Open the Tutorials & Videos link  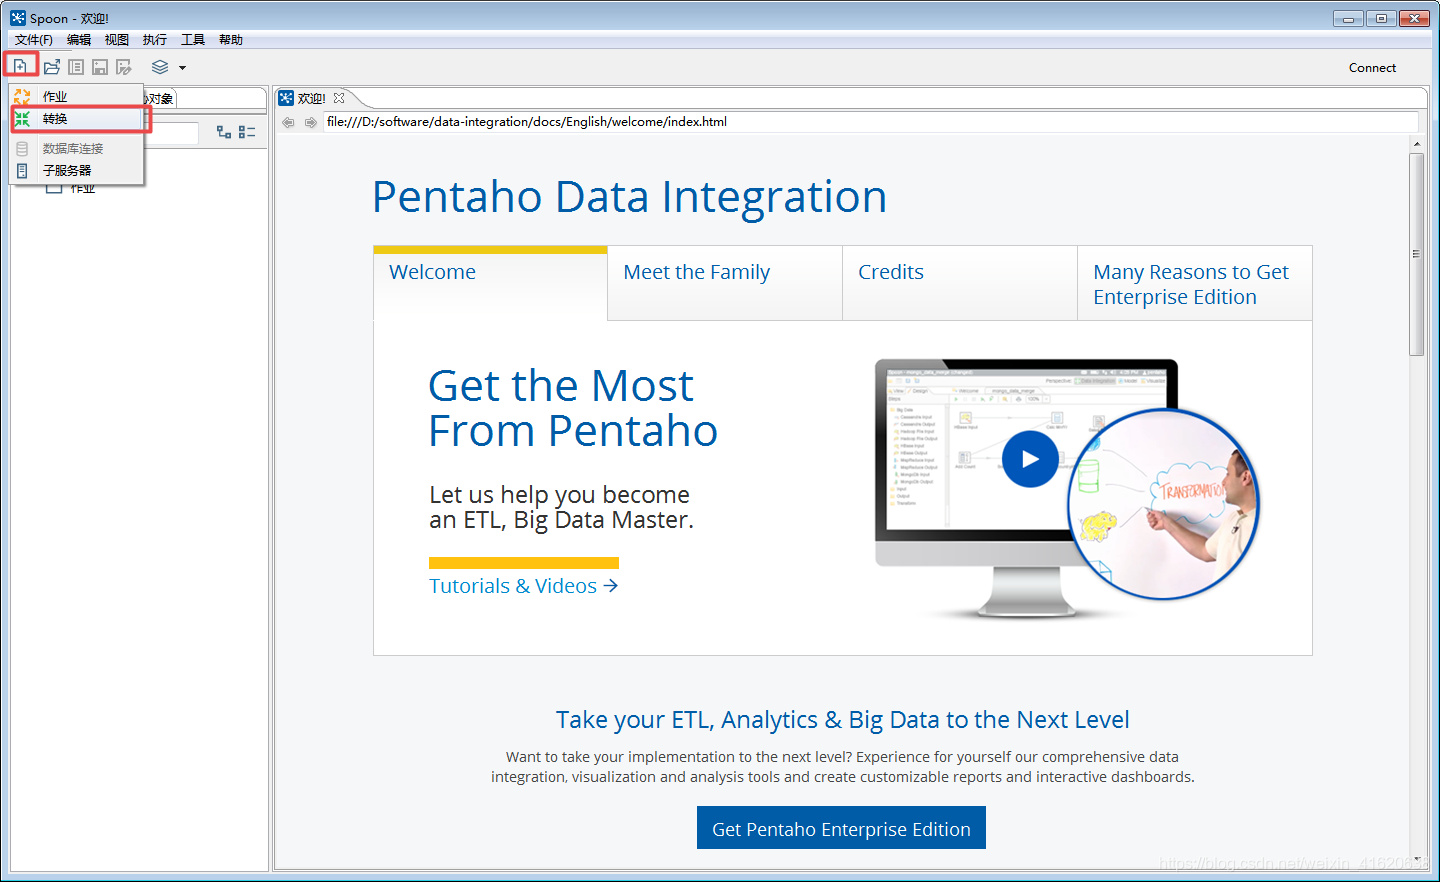[x=523, y=586]
